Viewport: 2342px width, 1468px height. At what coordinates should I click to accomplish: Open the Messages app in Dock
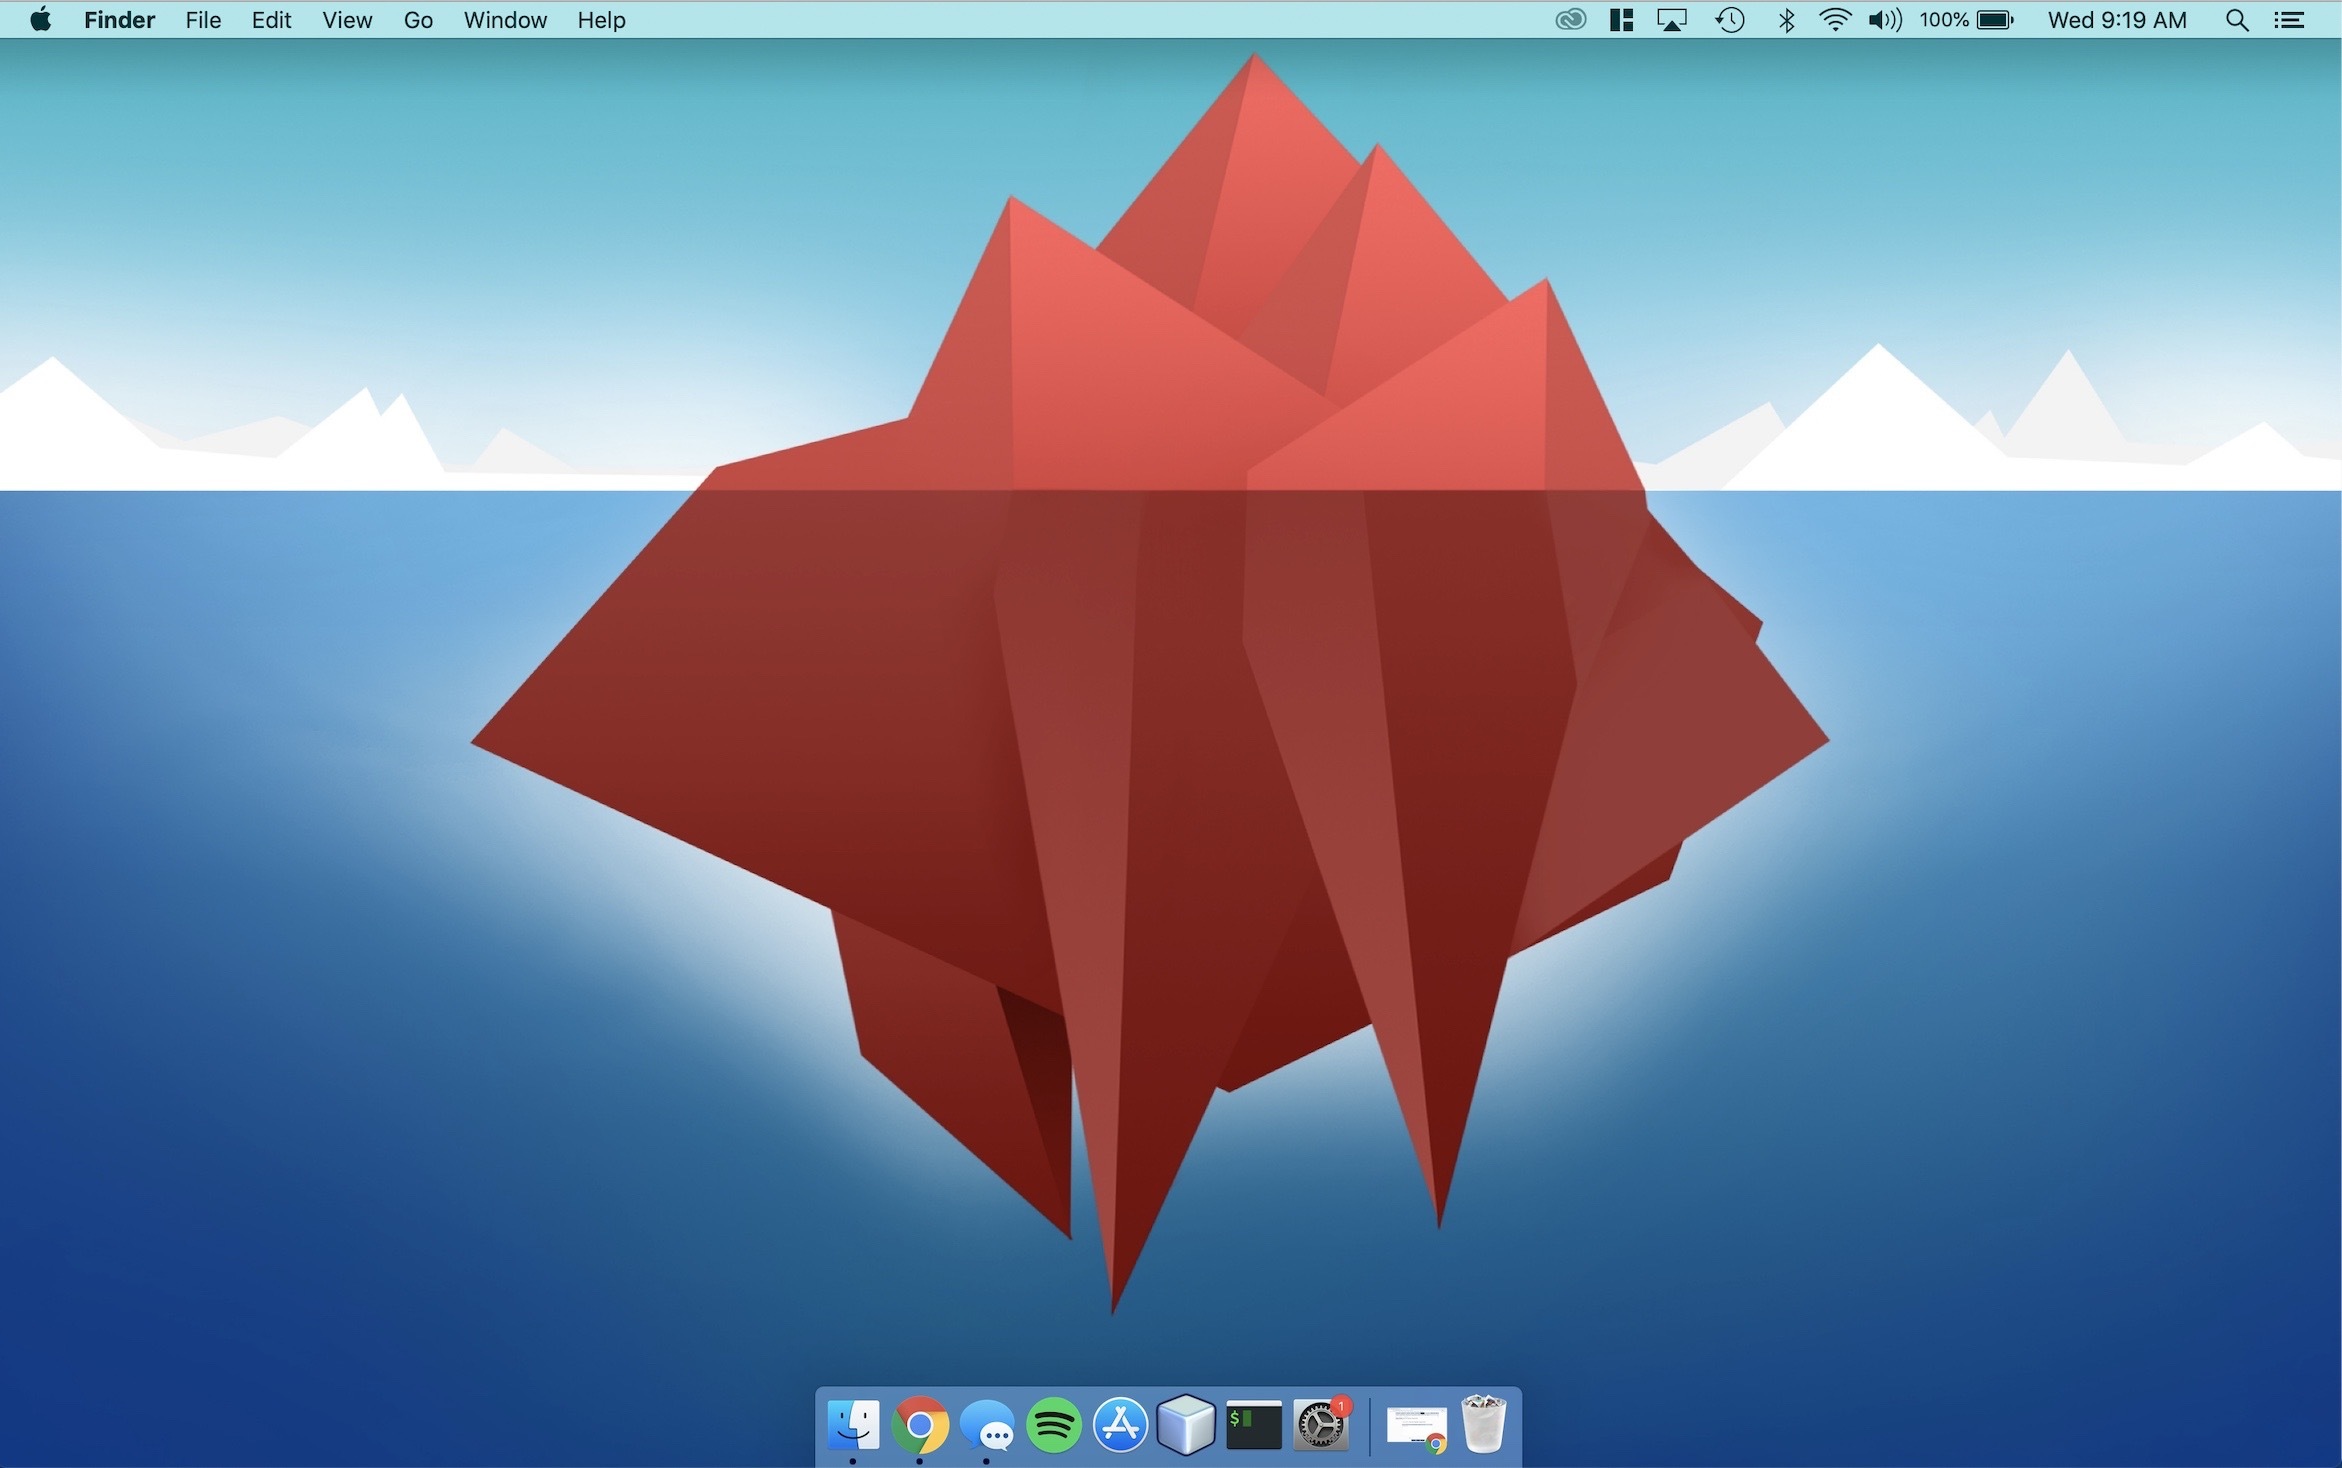987,1424
